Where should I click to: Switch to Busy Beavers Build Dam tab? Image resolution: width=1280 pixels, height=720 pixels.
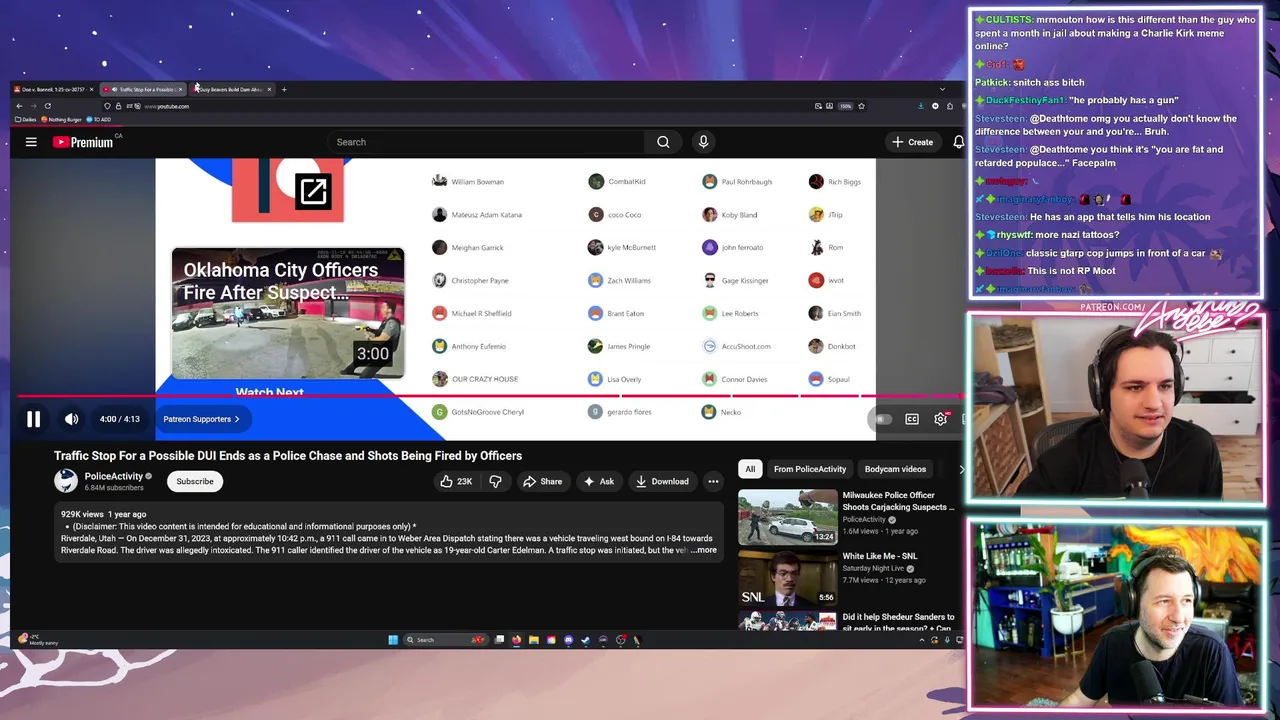pyautogui.click(x=233, y=89)
